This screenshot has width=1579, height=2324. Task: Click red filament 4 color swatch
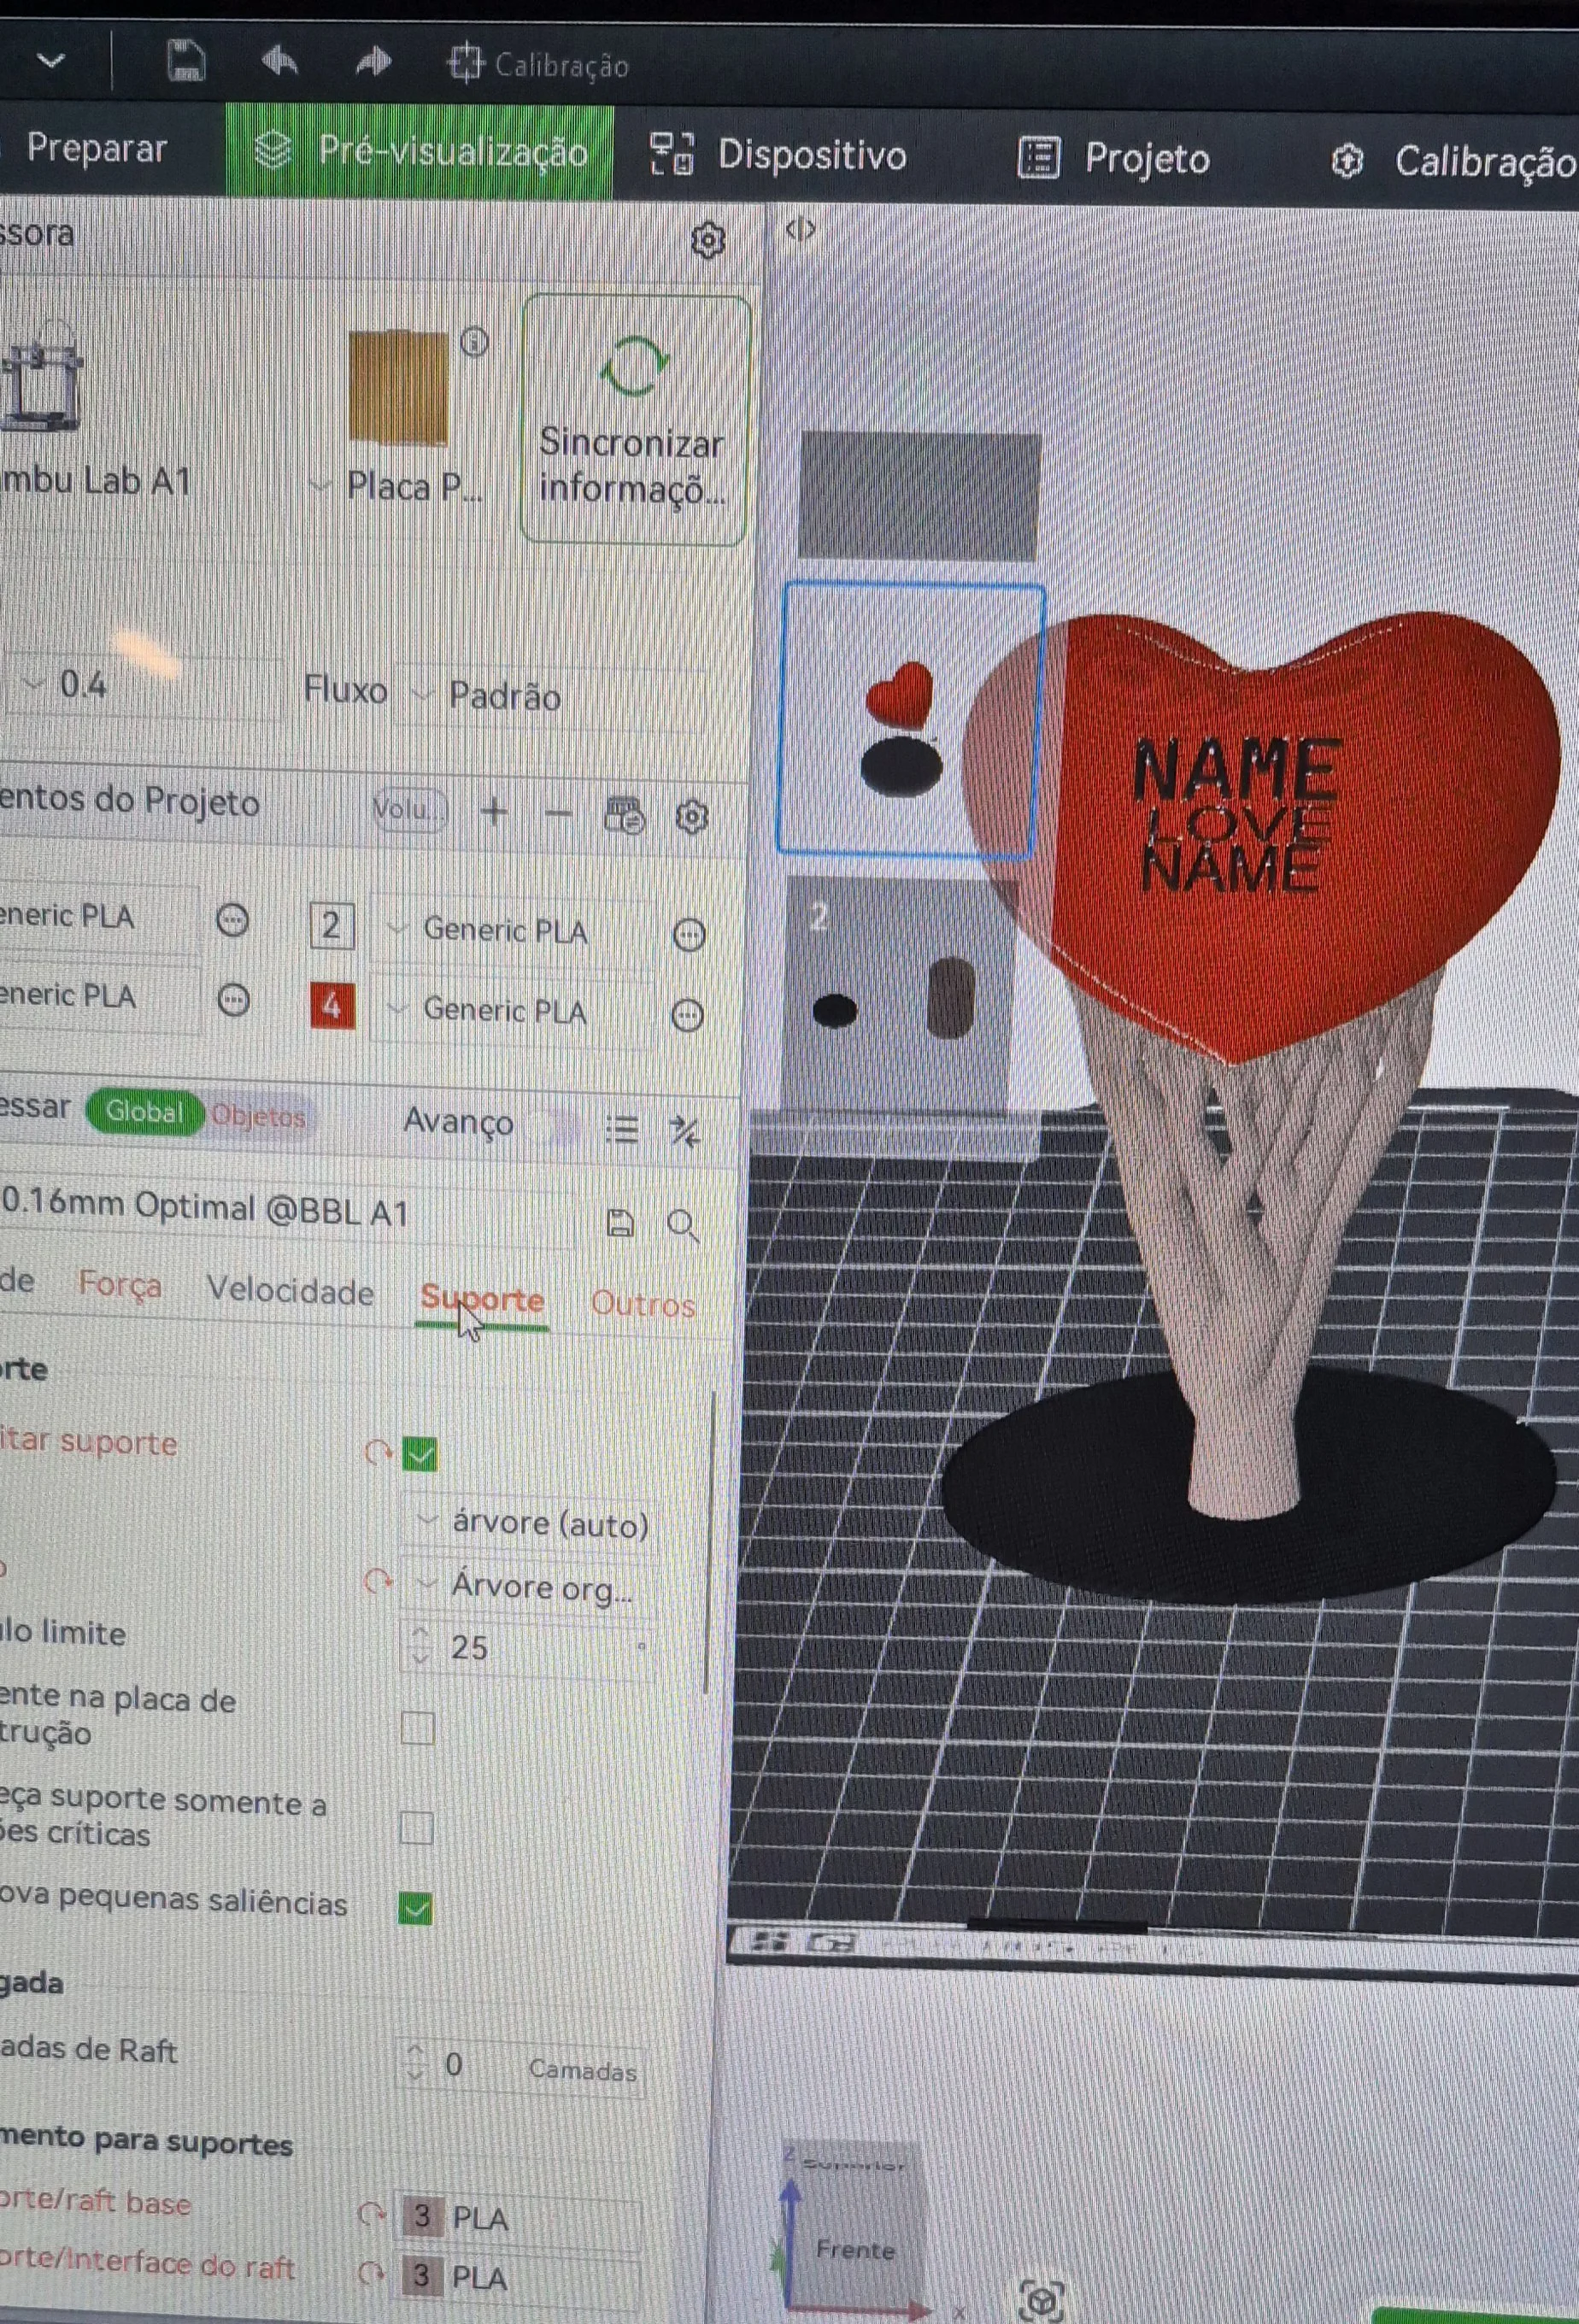(x=332, y=1005)
